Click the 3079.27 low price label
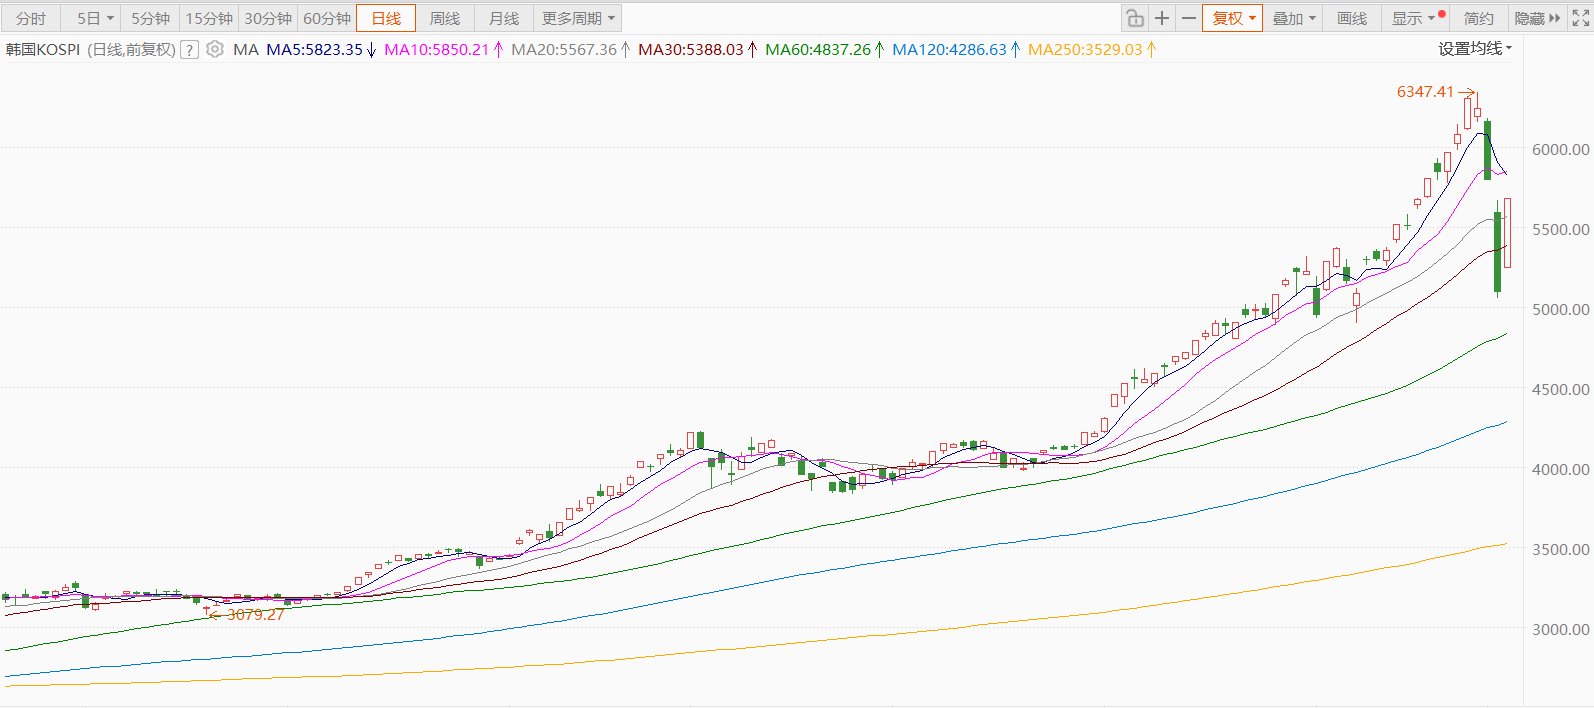 pos(255,614)
